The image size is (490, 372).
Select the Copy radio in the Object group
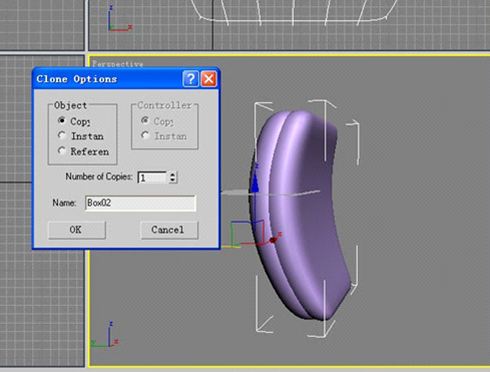click(61, 120)
